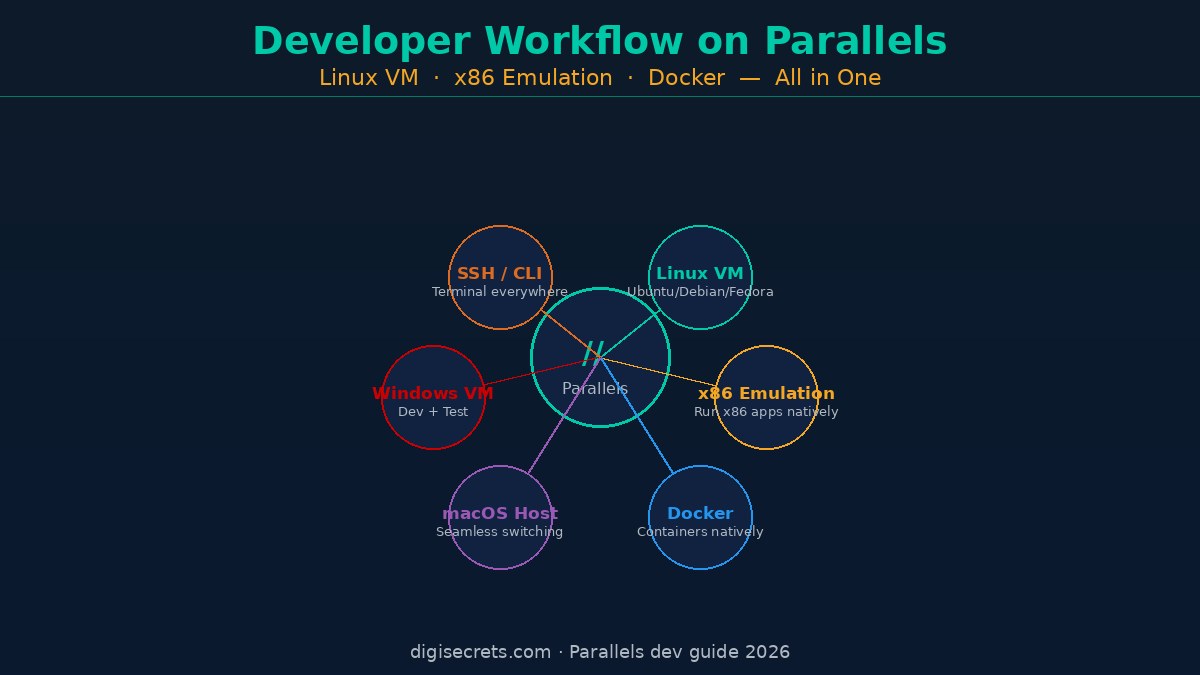This screenshot has width=1200, height=675.
Task: Click the 'Seamless switching' subtitle
Action: pos(500,532)
